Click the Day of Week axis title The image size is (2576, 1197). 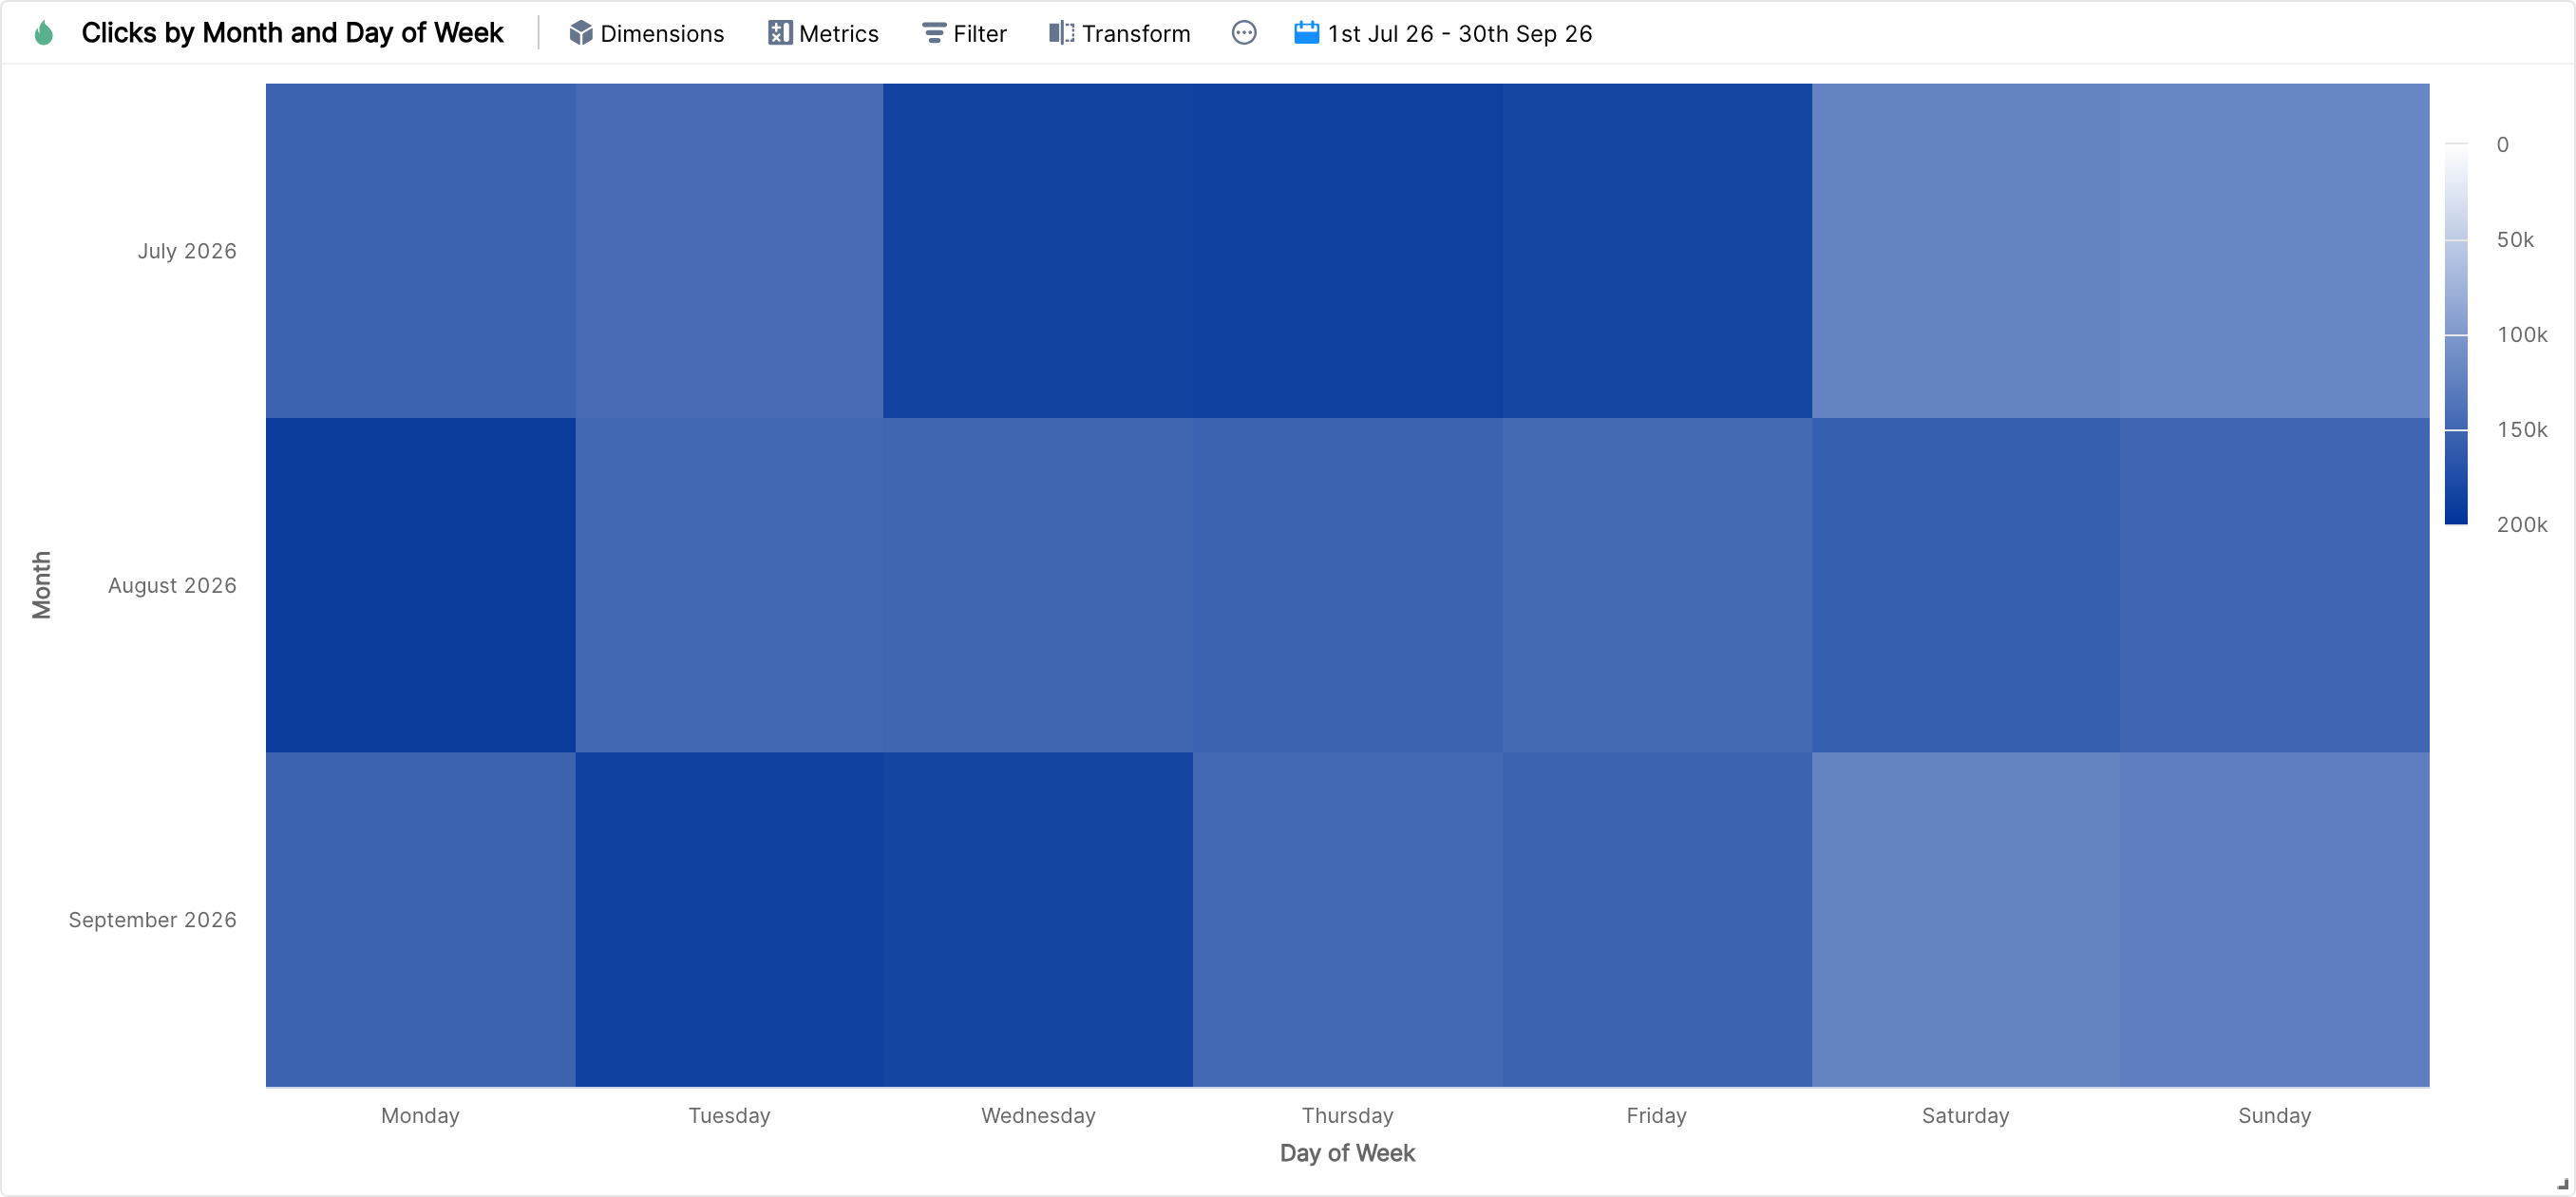(x=1347, y=1153)
